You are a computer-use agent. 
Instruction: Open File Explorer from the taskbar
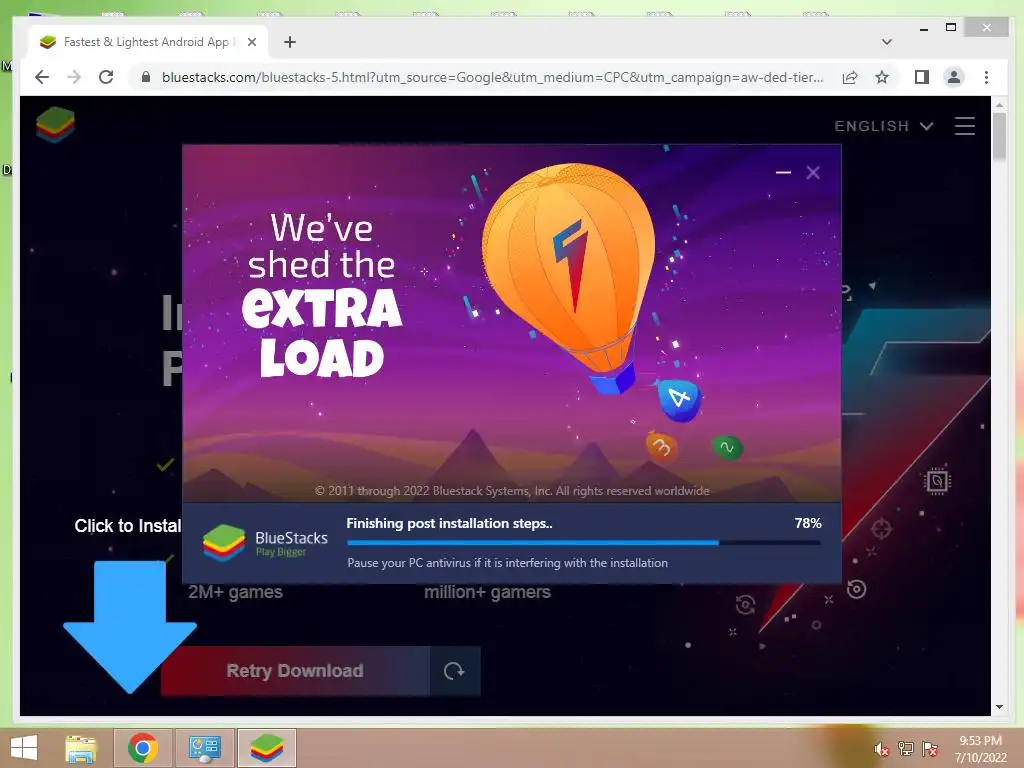(x=81, y=748)
